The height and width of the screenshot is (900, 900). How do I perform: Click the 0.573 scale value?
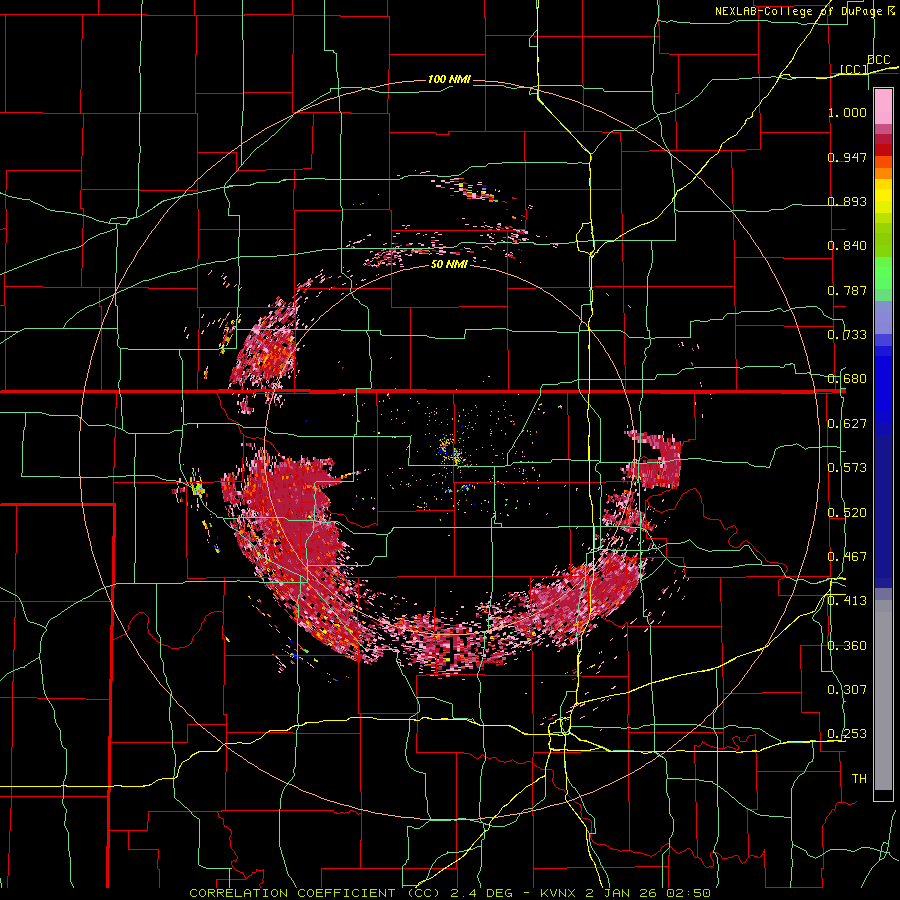(x=847, y=468)
